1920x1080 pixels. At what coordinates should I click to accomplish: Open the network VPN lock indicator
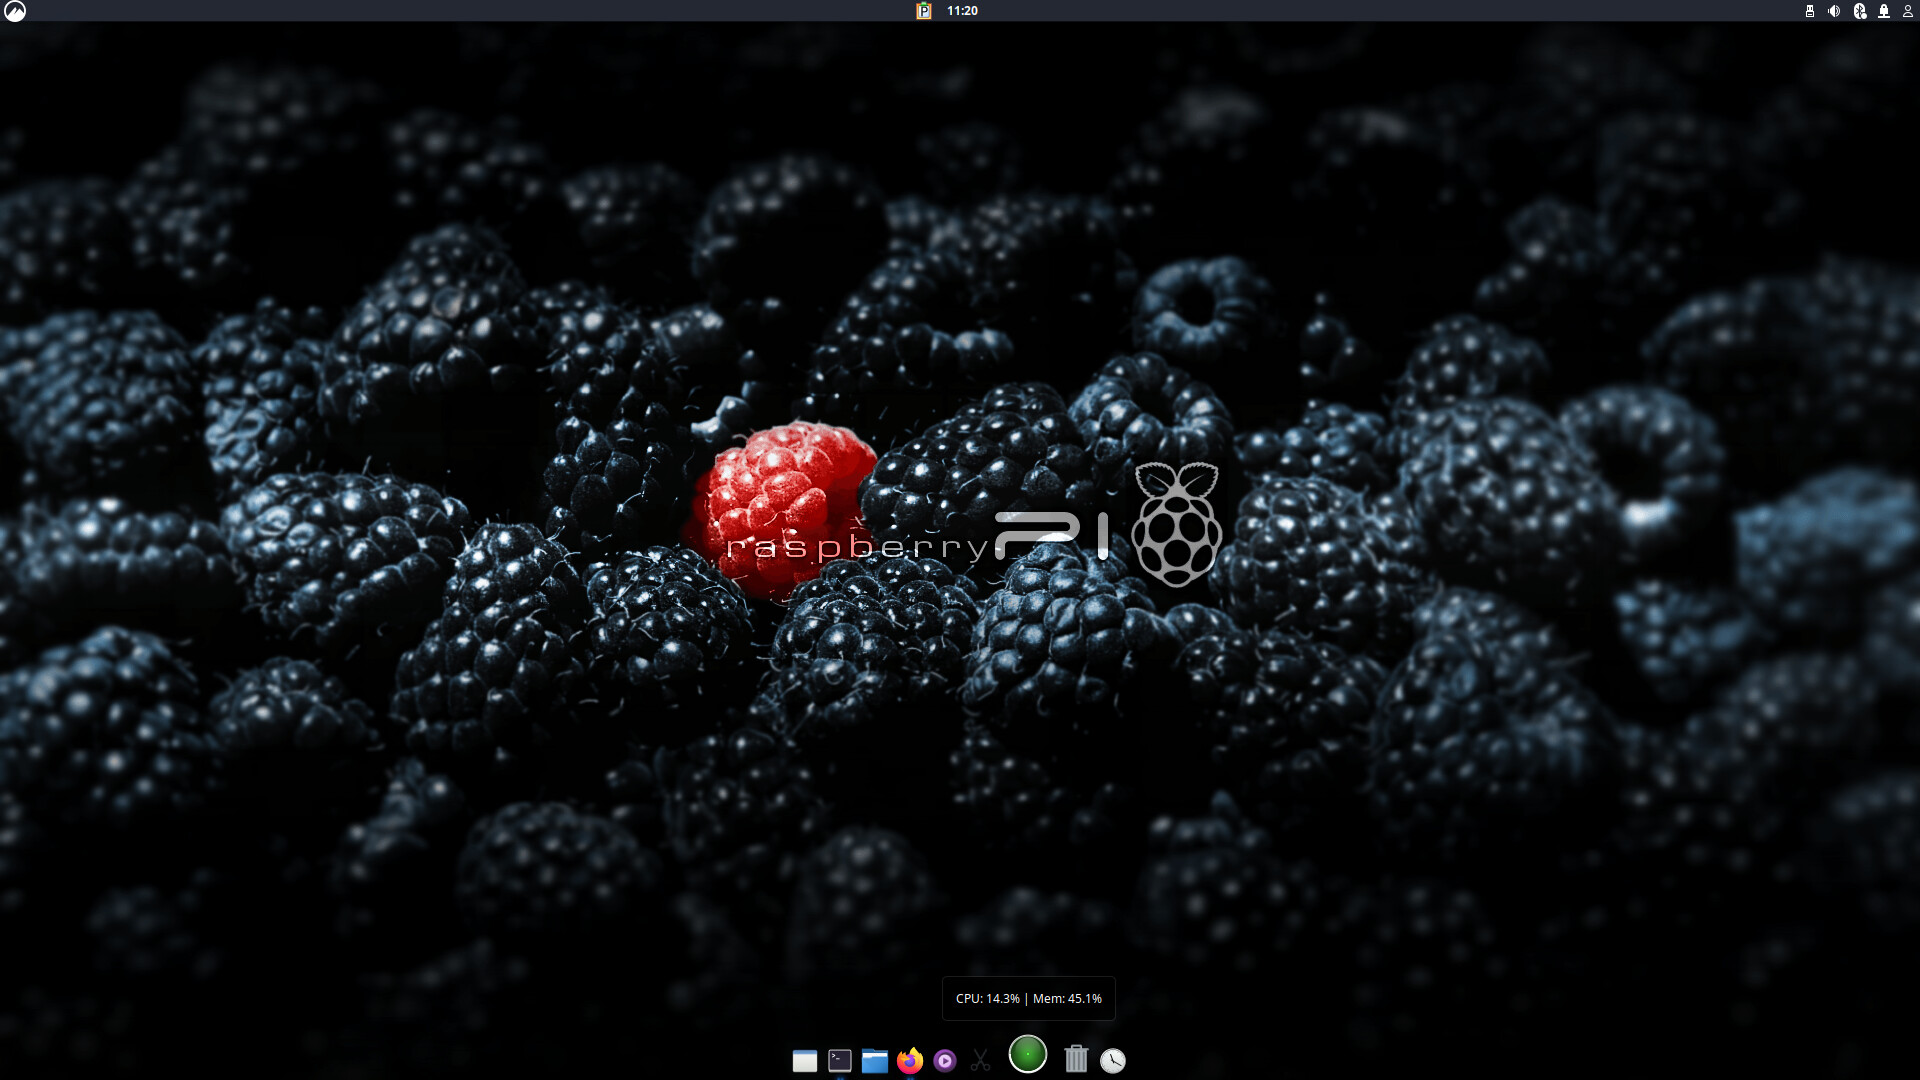(x=1884, y=11)
